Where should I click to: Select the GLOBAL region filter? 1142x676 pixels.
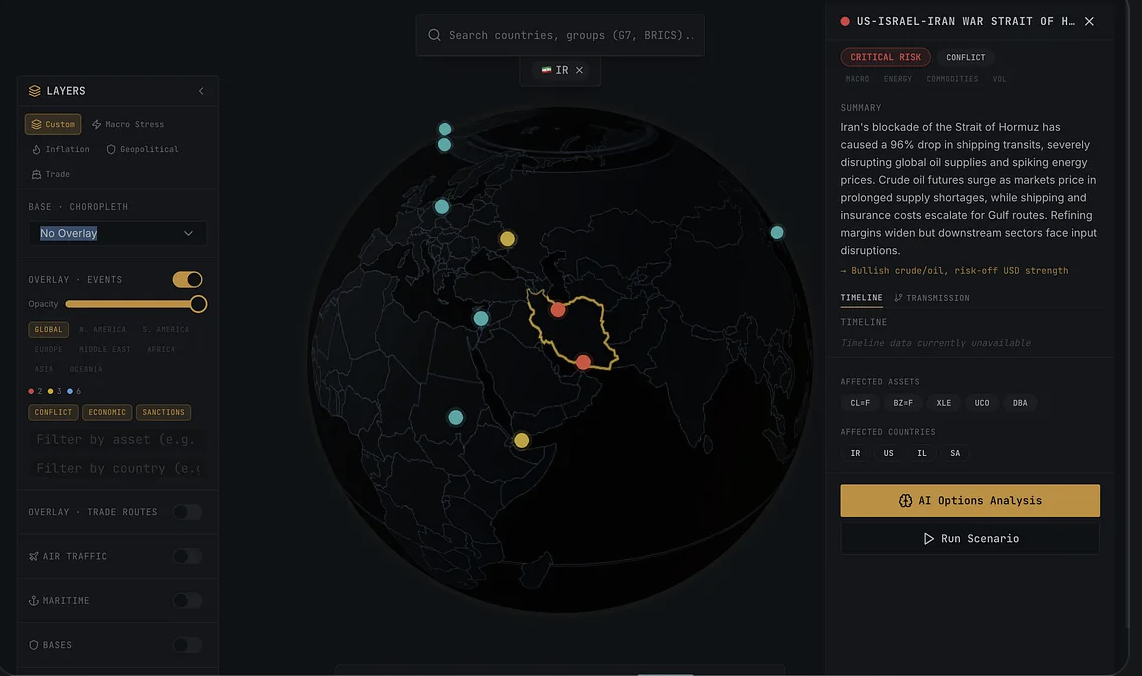coord(49,329)
